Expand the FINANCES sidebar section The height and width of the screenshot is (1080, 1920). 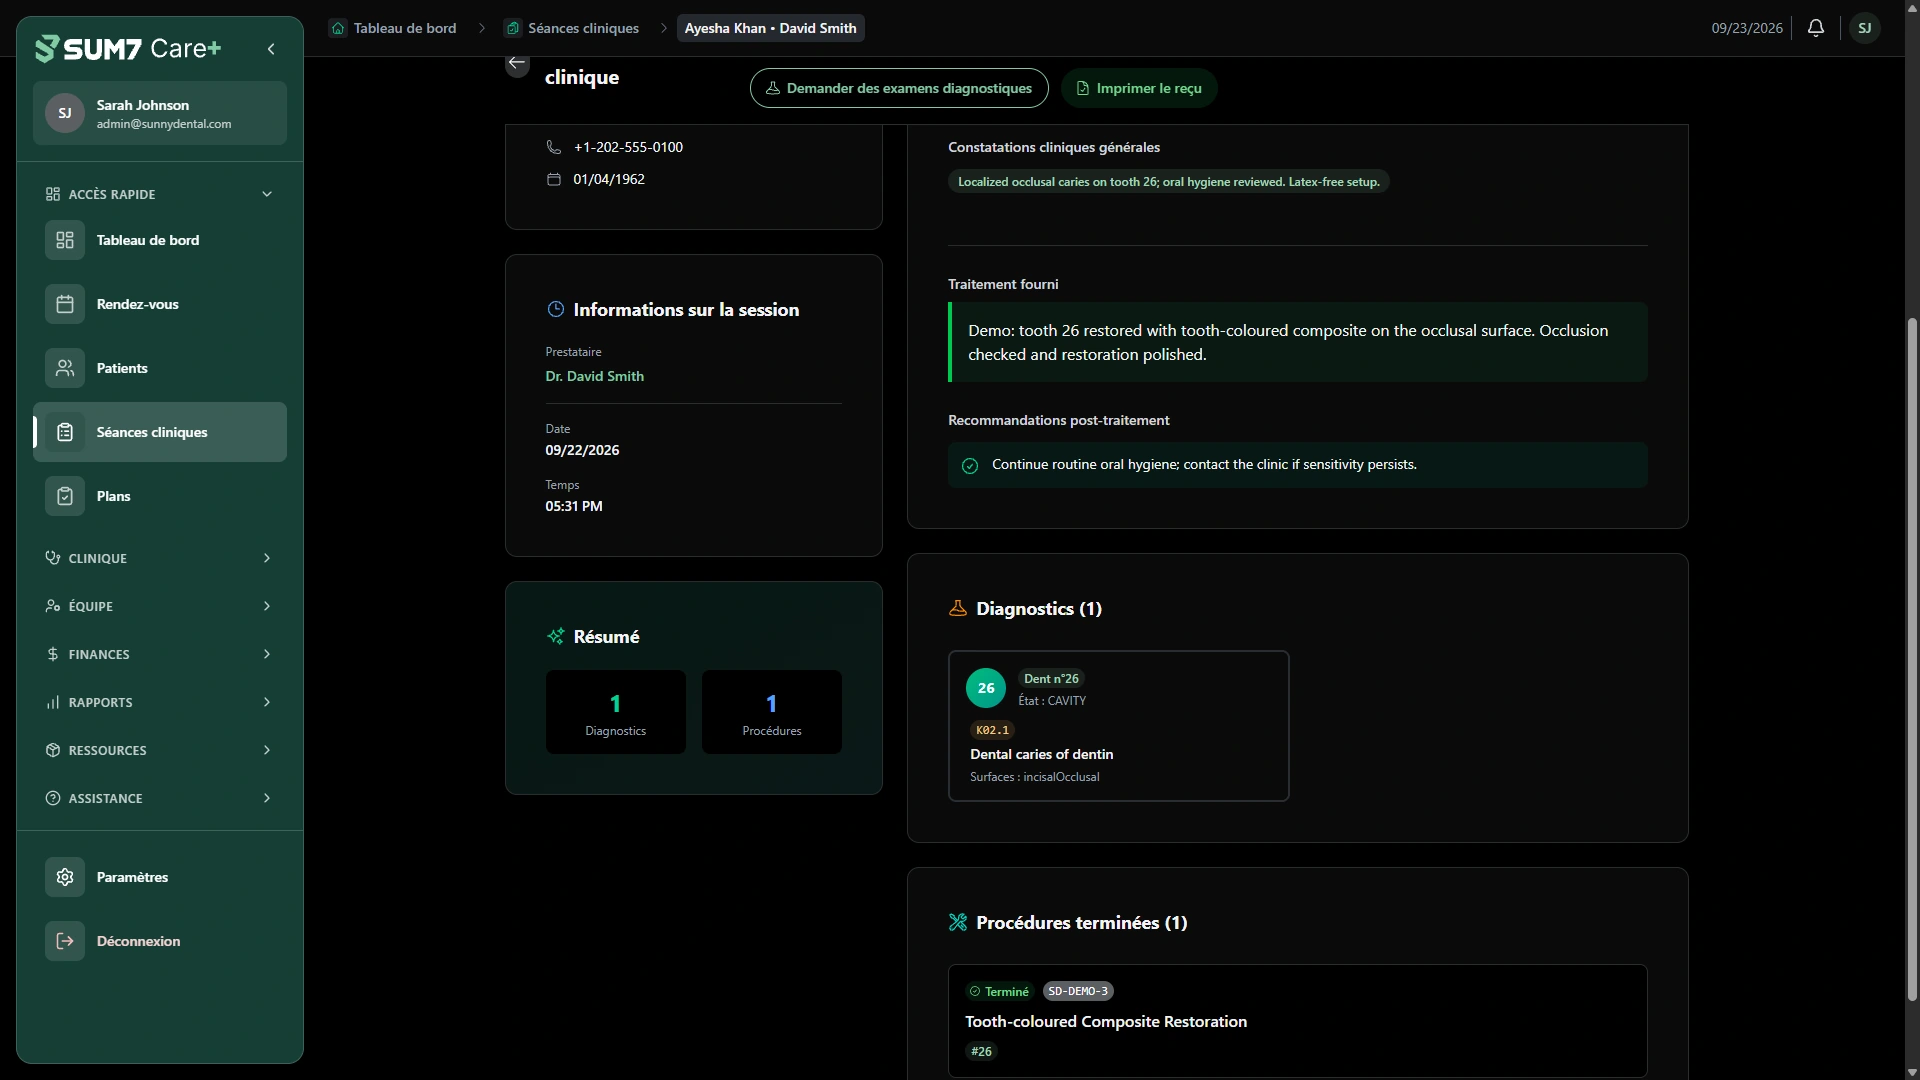pyautogui.click(x=160, y=654)
